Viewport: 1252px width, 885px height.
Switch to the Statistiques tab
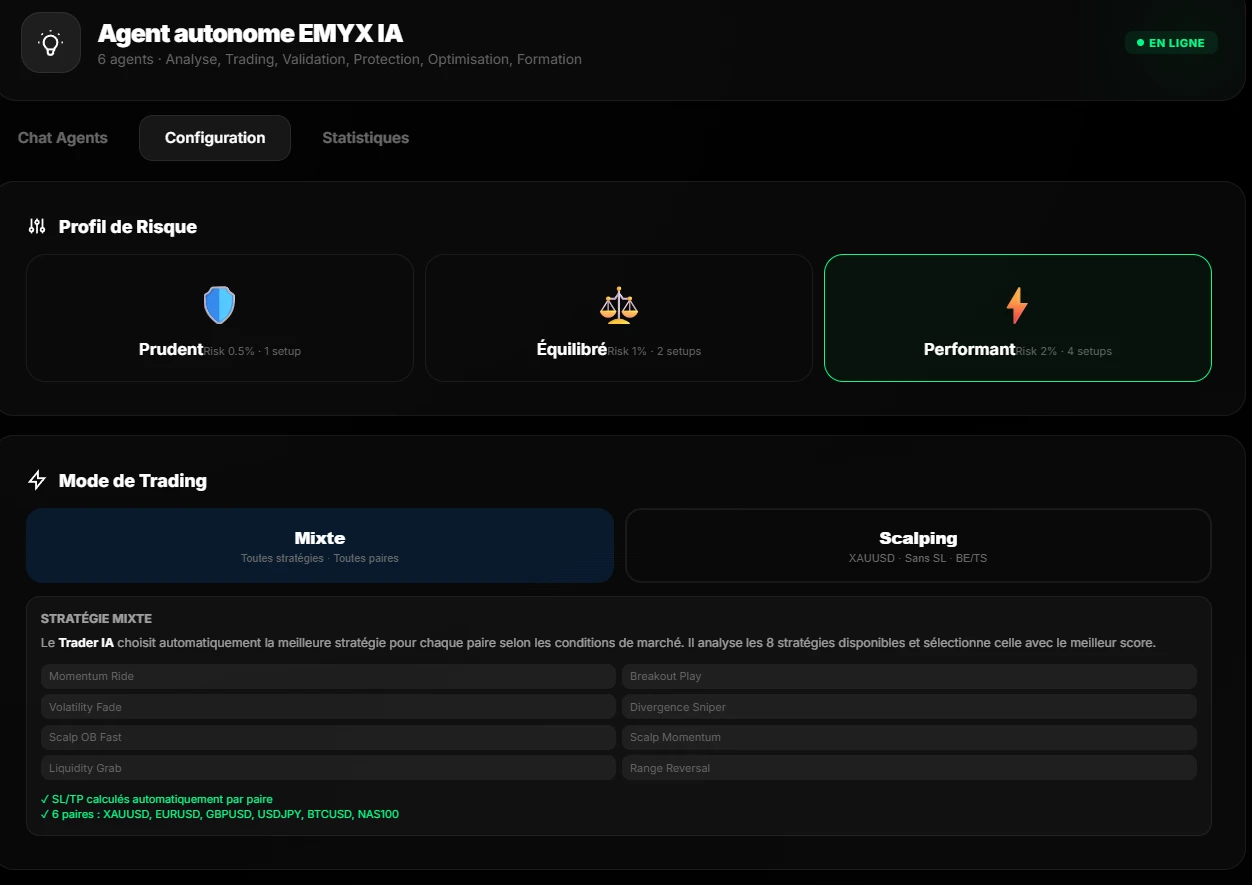365,138
